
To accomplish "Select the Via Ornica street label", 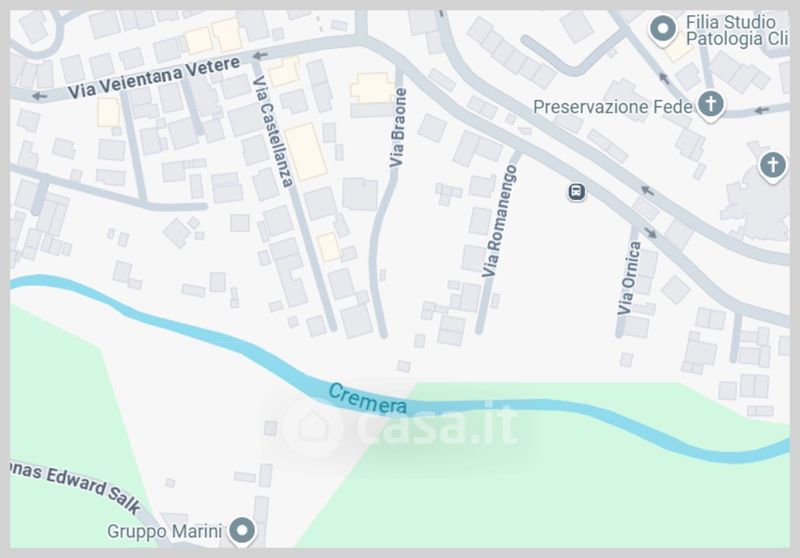I will tap(629, 278).
